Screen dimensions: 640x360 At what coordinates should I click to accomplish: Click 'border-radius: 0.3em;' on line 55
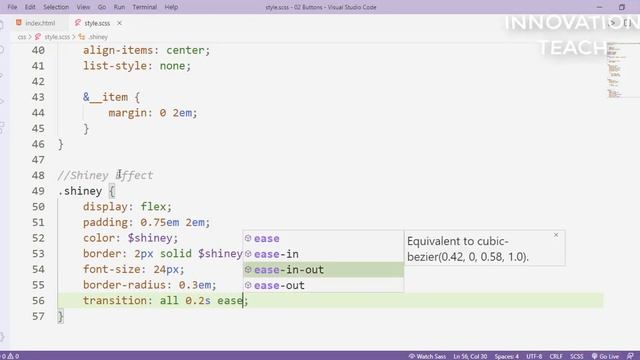tap(150, 285)
